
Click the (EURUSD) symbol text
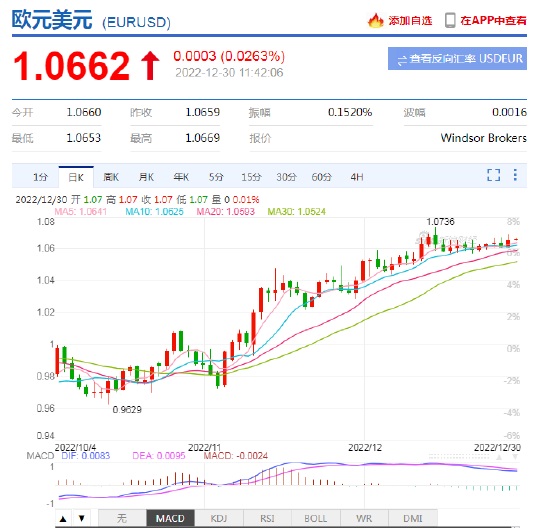click(x=136, y=22)
